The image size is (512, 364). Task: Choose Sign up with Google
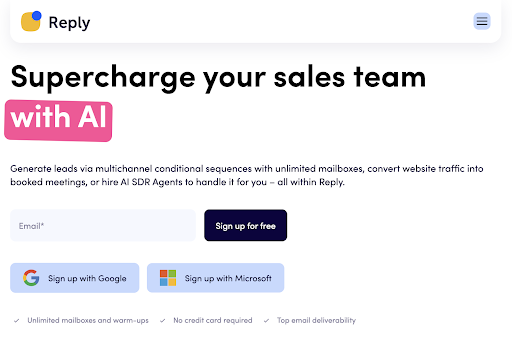(75, 278)
